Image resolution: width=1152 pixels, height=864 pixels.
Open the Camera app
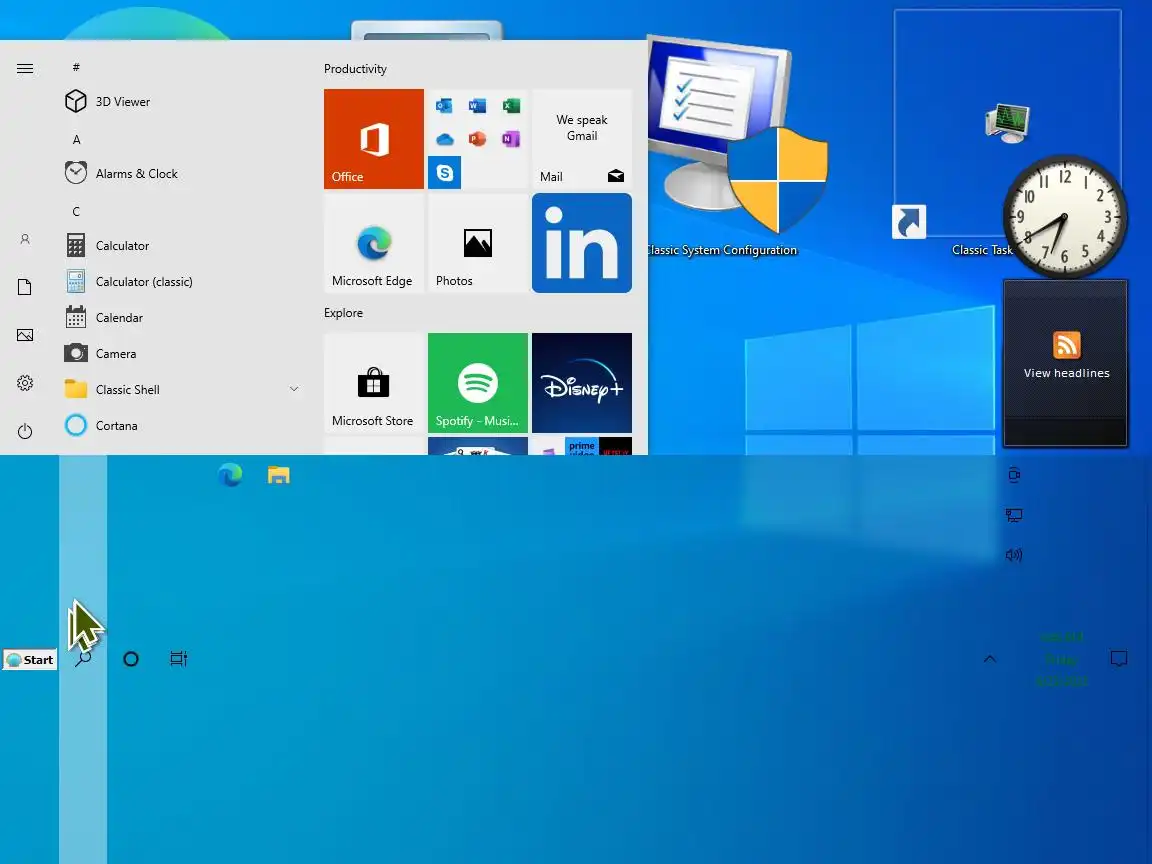click(184, 353)
